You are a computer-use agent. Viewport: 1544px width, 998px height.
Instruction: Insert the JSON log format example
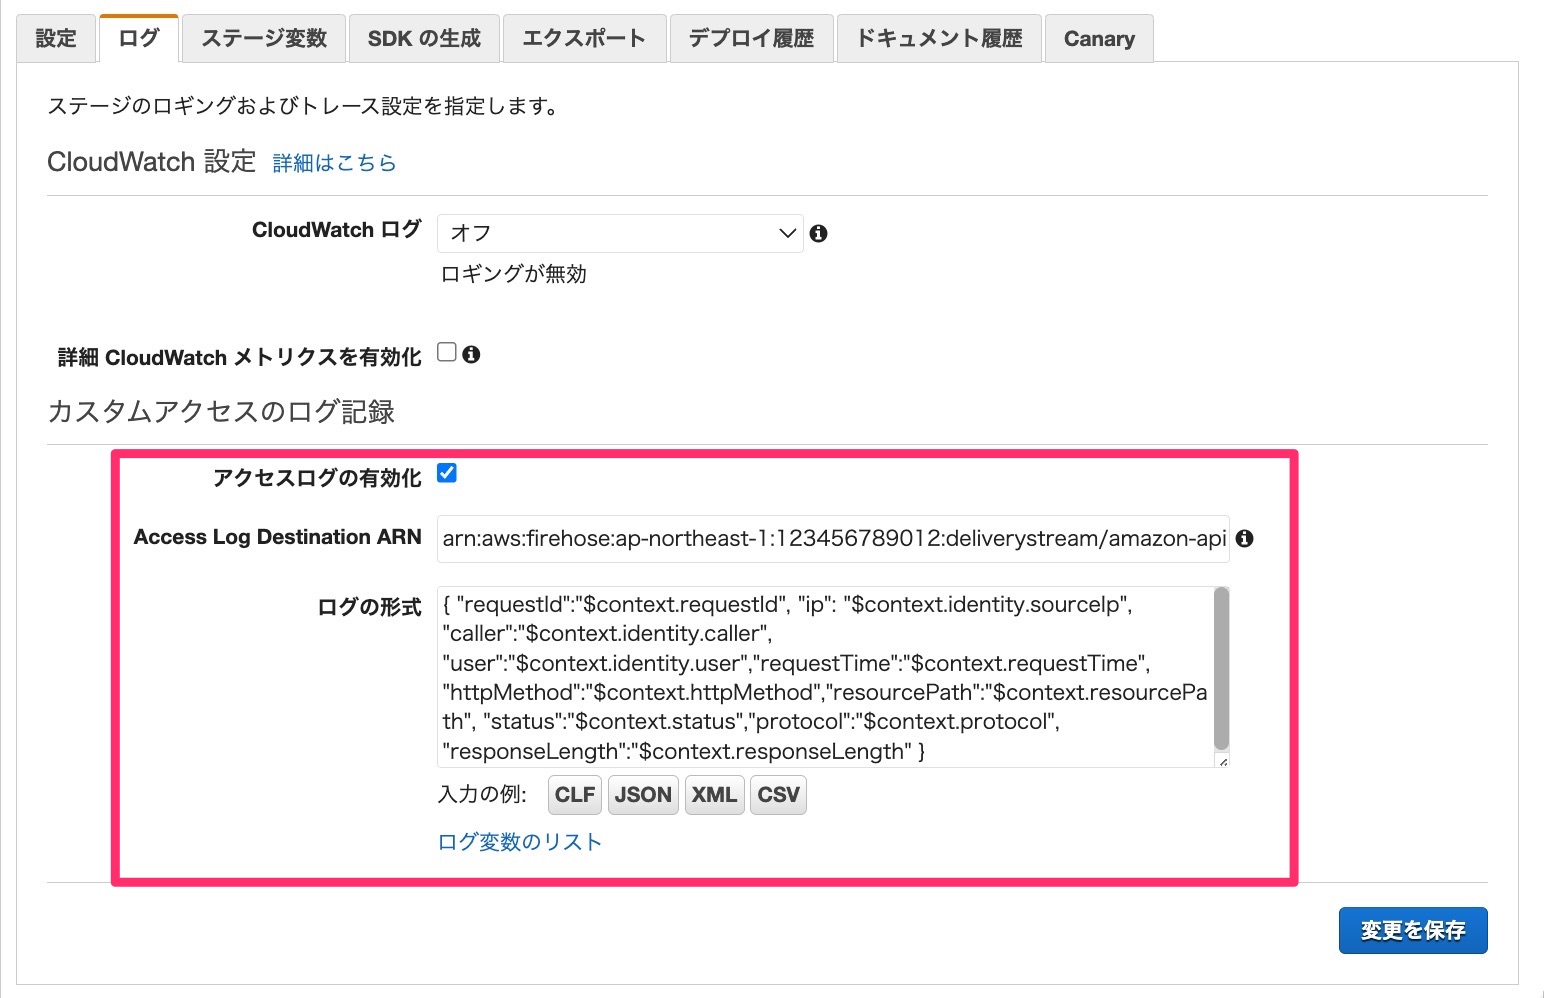[642, 794]
